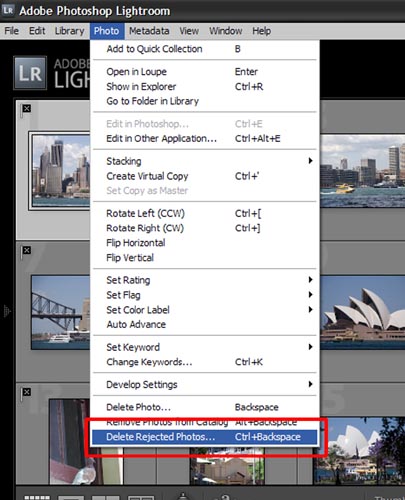Choose Delete Photo option

pos(205,407)
